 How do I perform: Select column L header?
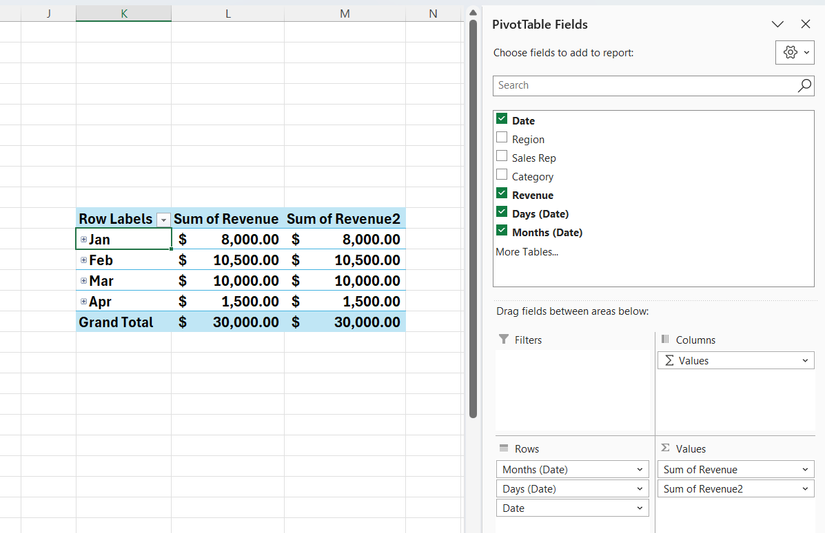pos(228,13)
